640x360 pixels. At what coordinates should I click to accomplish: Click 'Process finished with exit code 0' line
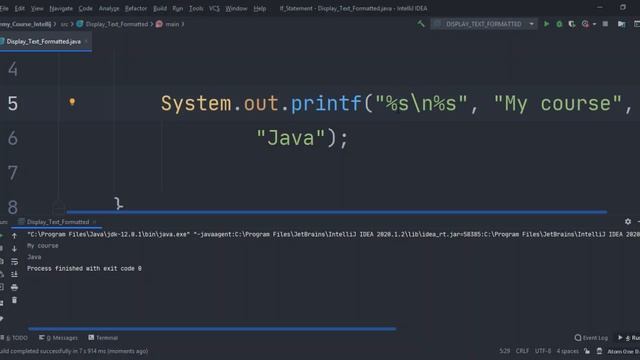tap(84, 269)
